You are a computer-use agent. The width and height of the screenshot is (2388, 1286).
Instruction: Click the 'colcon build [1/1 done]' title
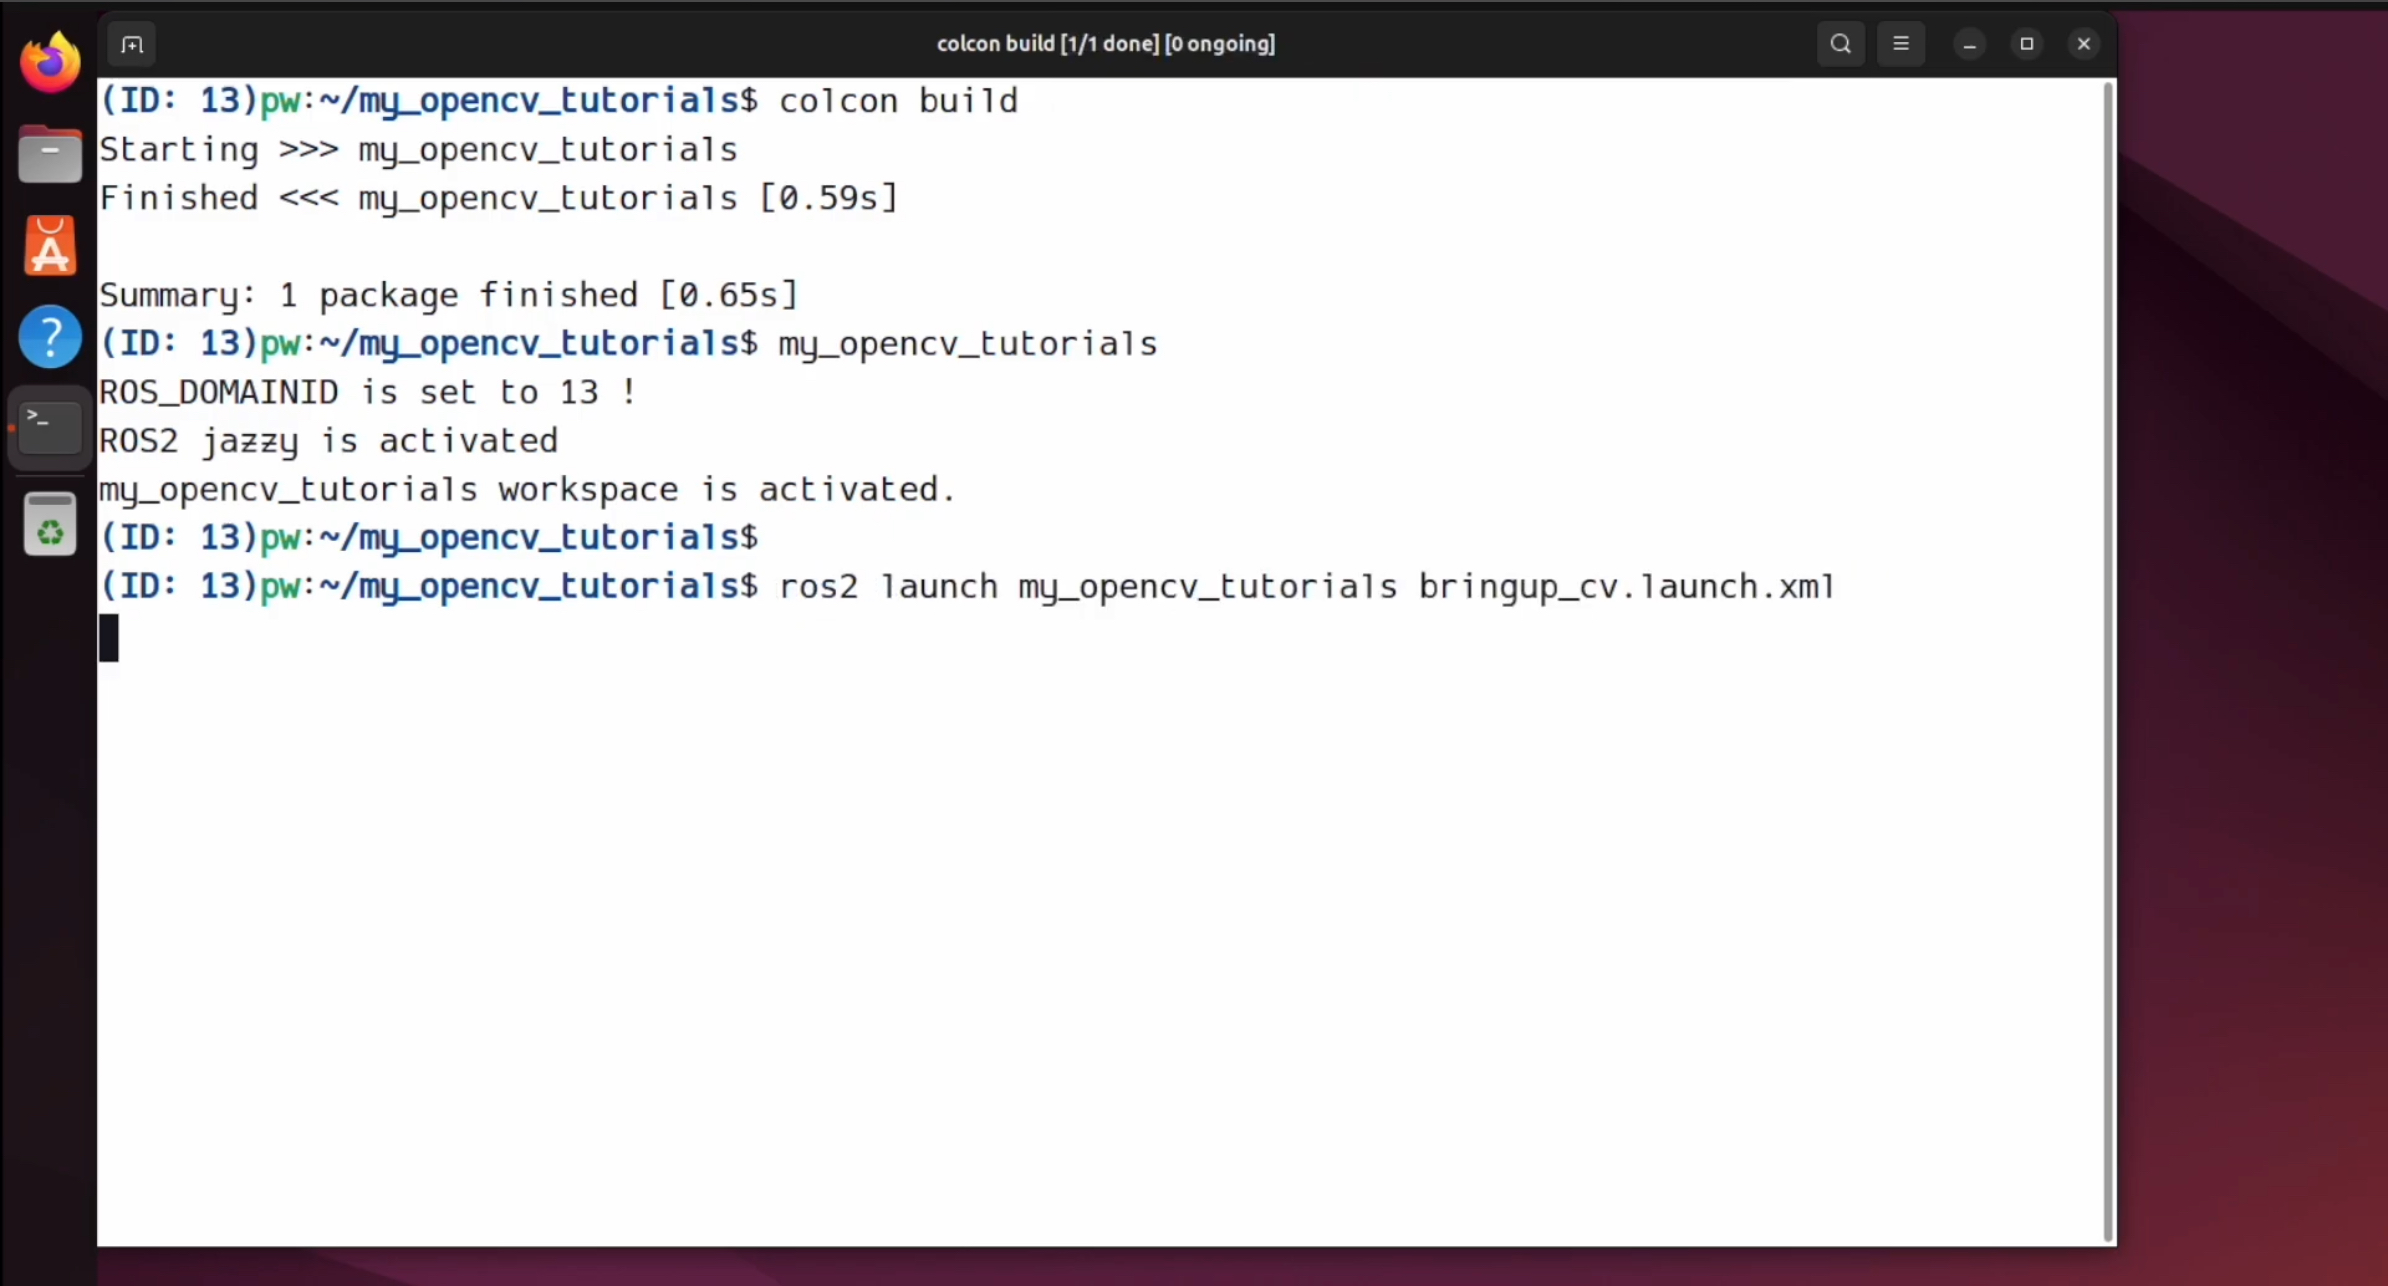point(1105,44)
